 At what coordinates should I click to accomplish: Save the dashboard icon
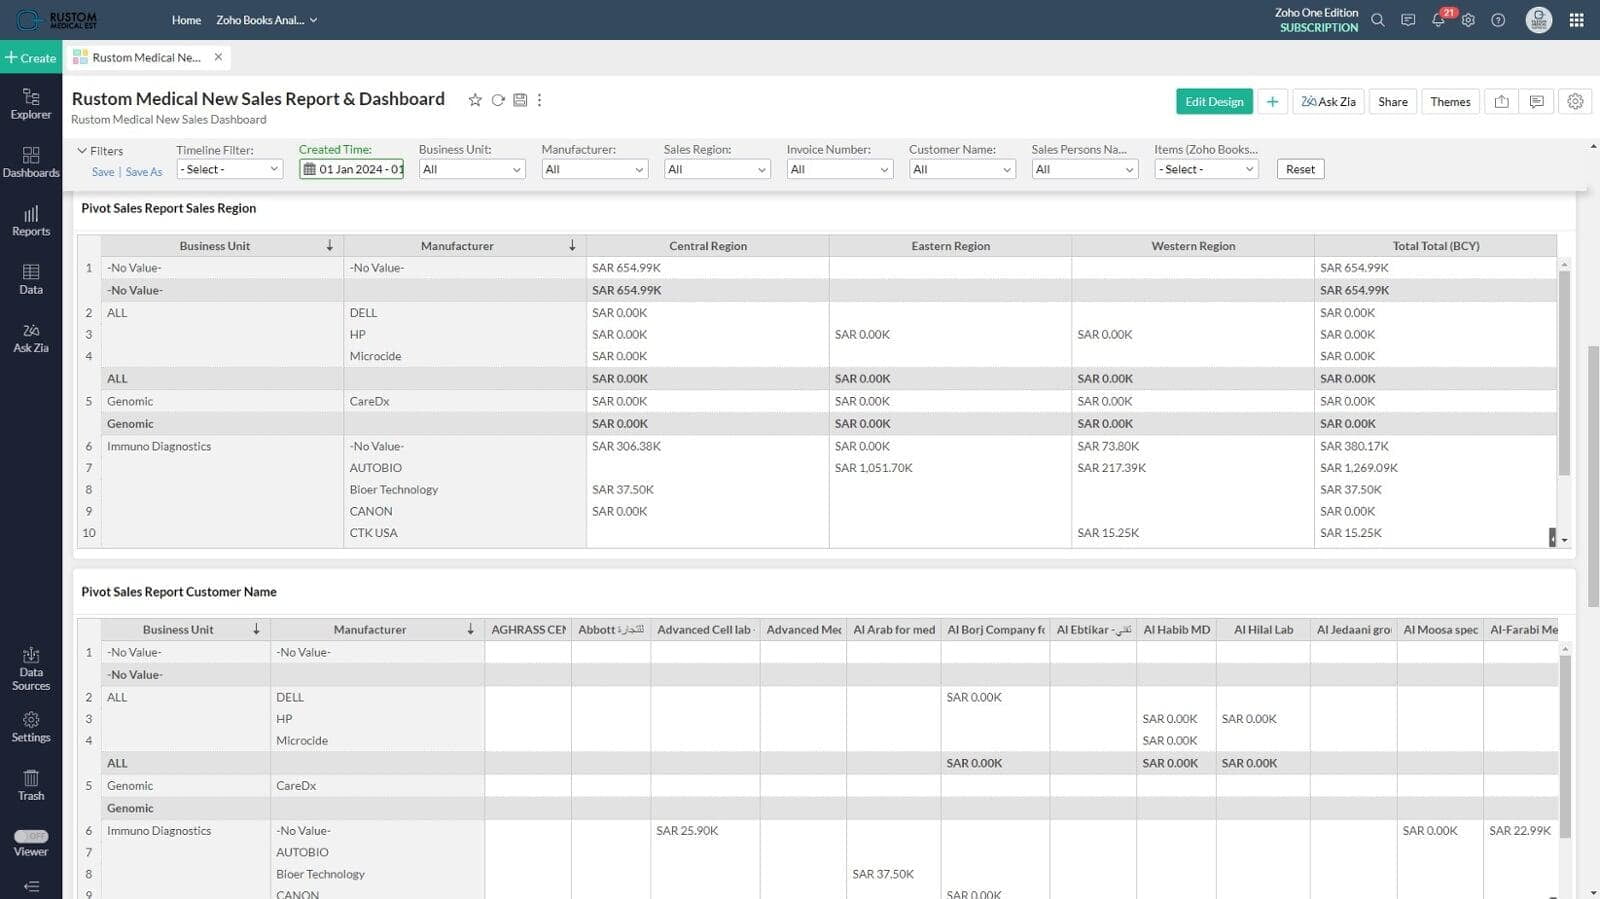(520, 100)
